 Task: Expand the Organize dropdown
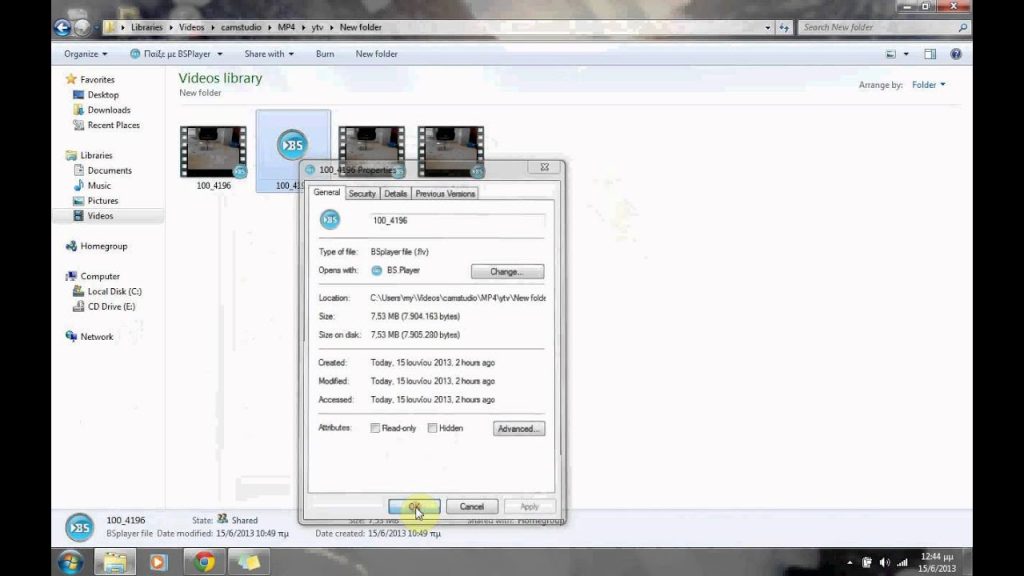[x=86, y=54]
